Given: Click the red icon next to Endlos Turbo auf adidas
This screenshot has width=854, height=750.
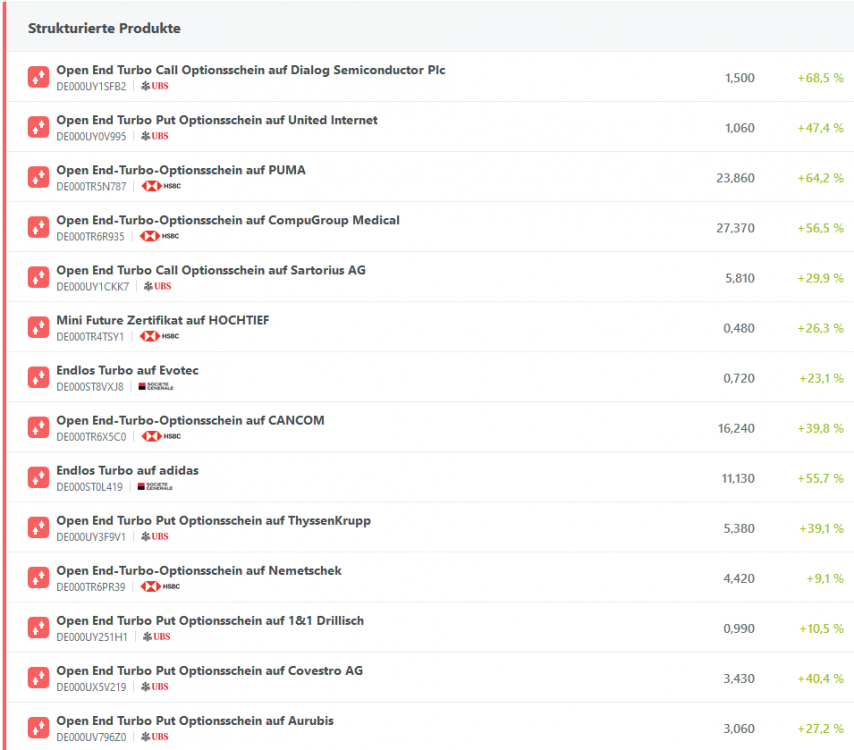Looking at the screenshot, I should (39, 477).
